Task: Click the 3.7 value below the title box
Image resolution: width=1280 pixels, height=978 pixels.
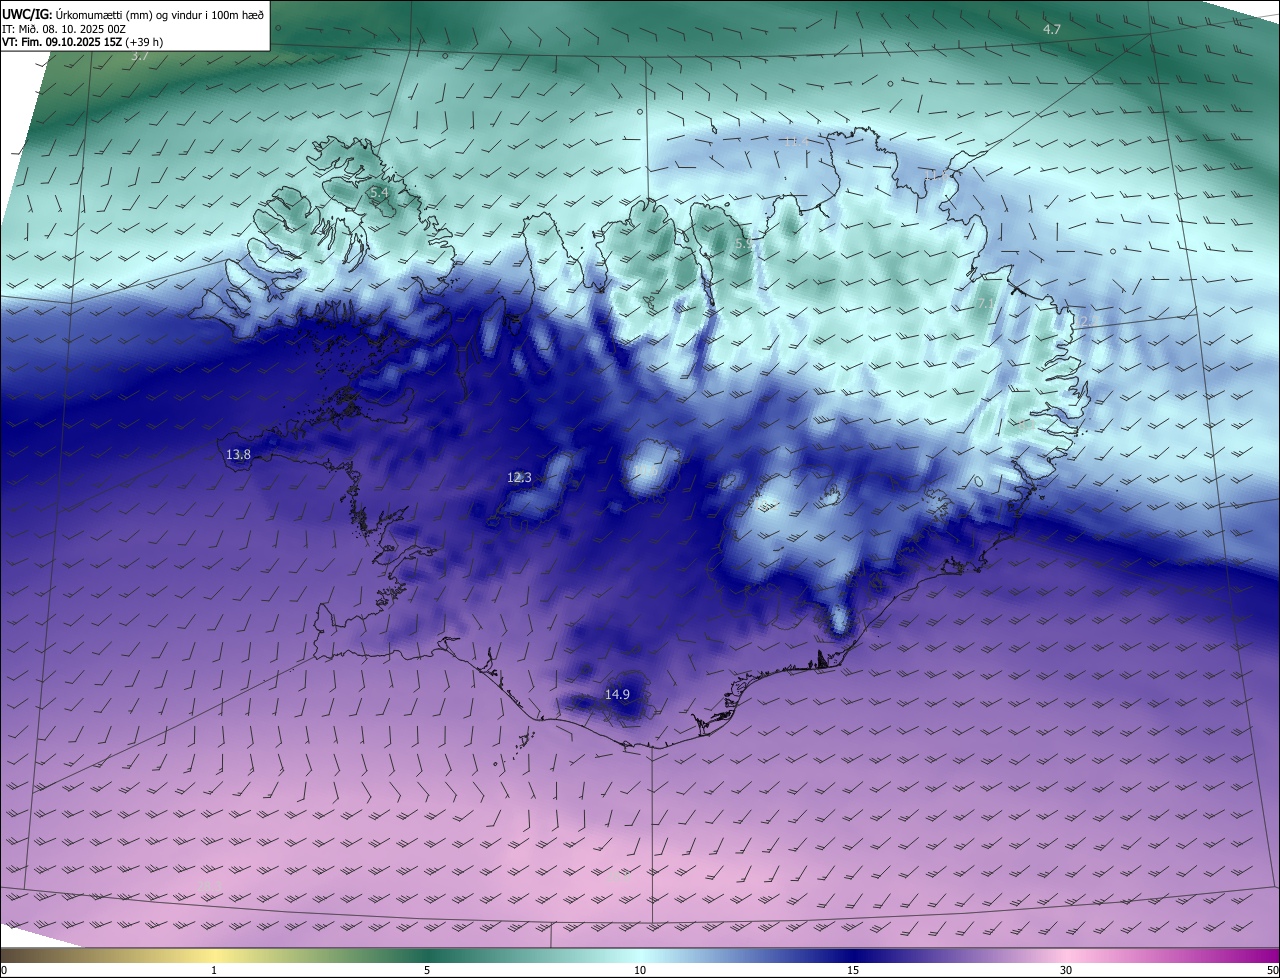Action: (139, 57)
